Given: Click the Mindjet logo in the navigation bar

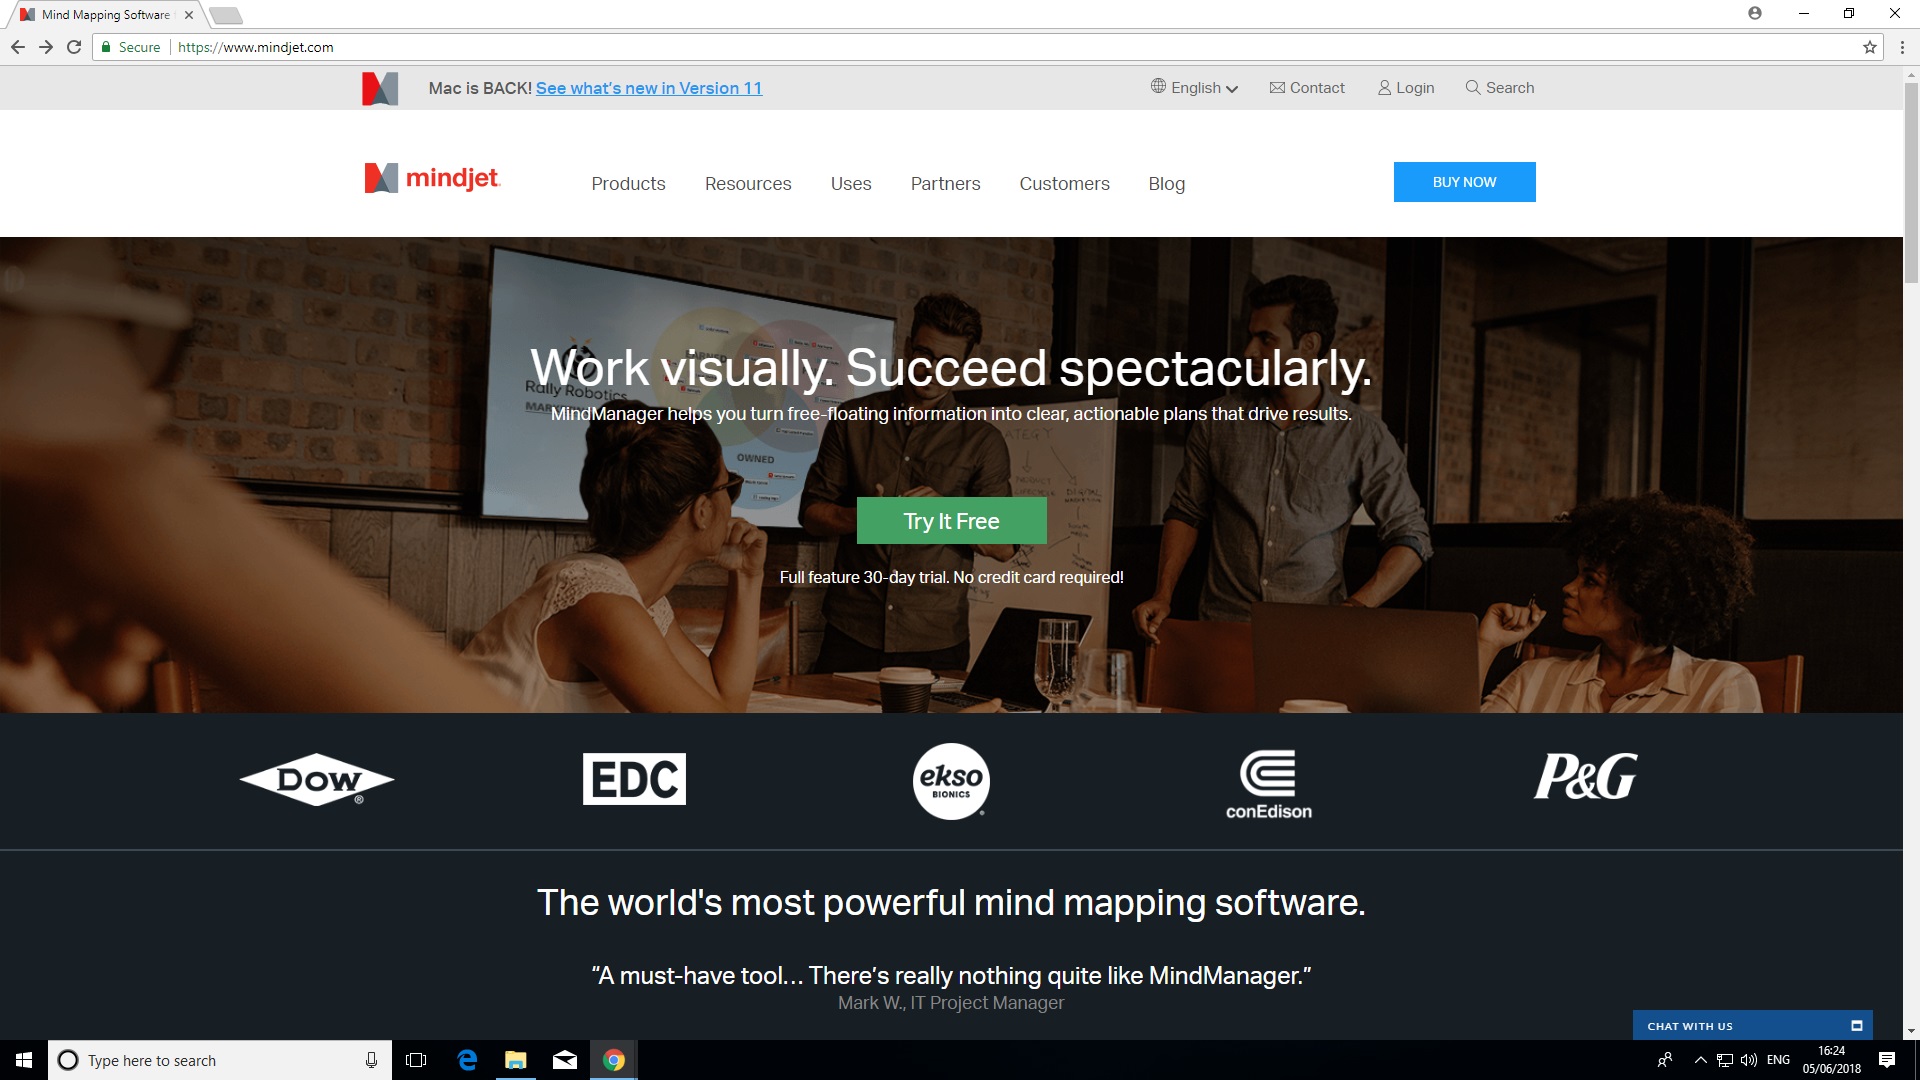Looking at the screenshot, I should coord(432,179).
